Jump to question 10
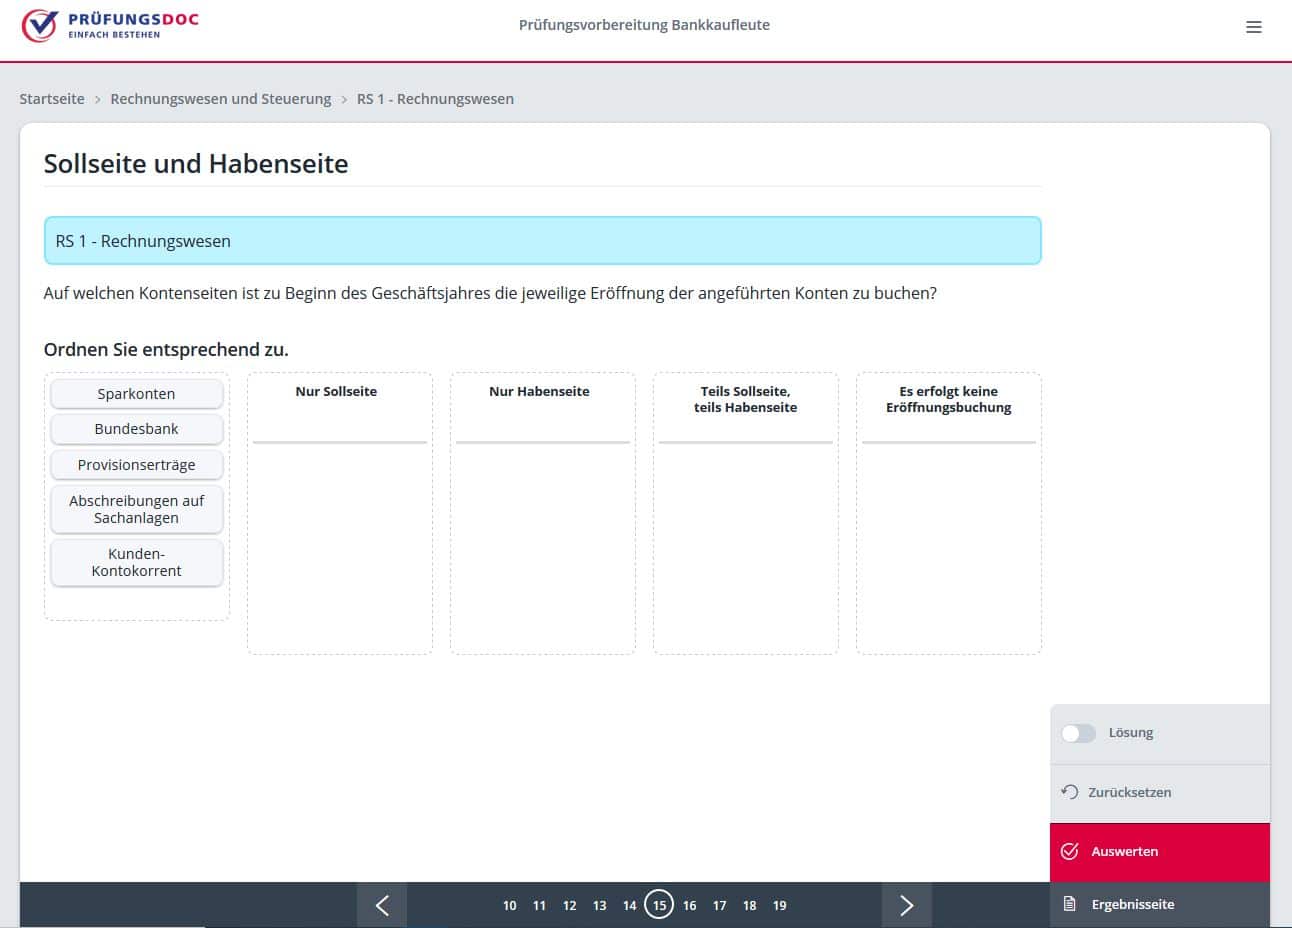The width and height of the screenshot is (1292, 928). tap(509, 905)
